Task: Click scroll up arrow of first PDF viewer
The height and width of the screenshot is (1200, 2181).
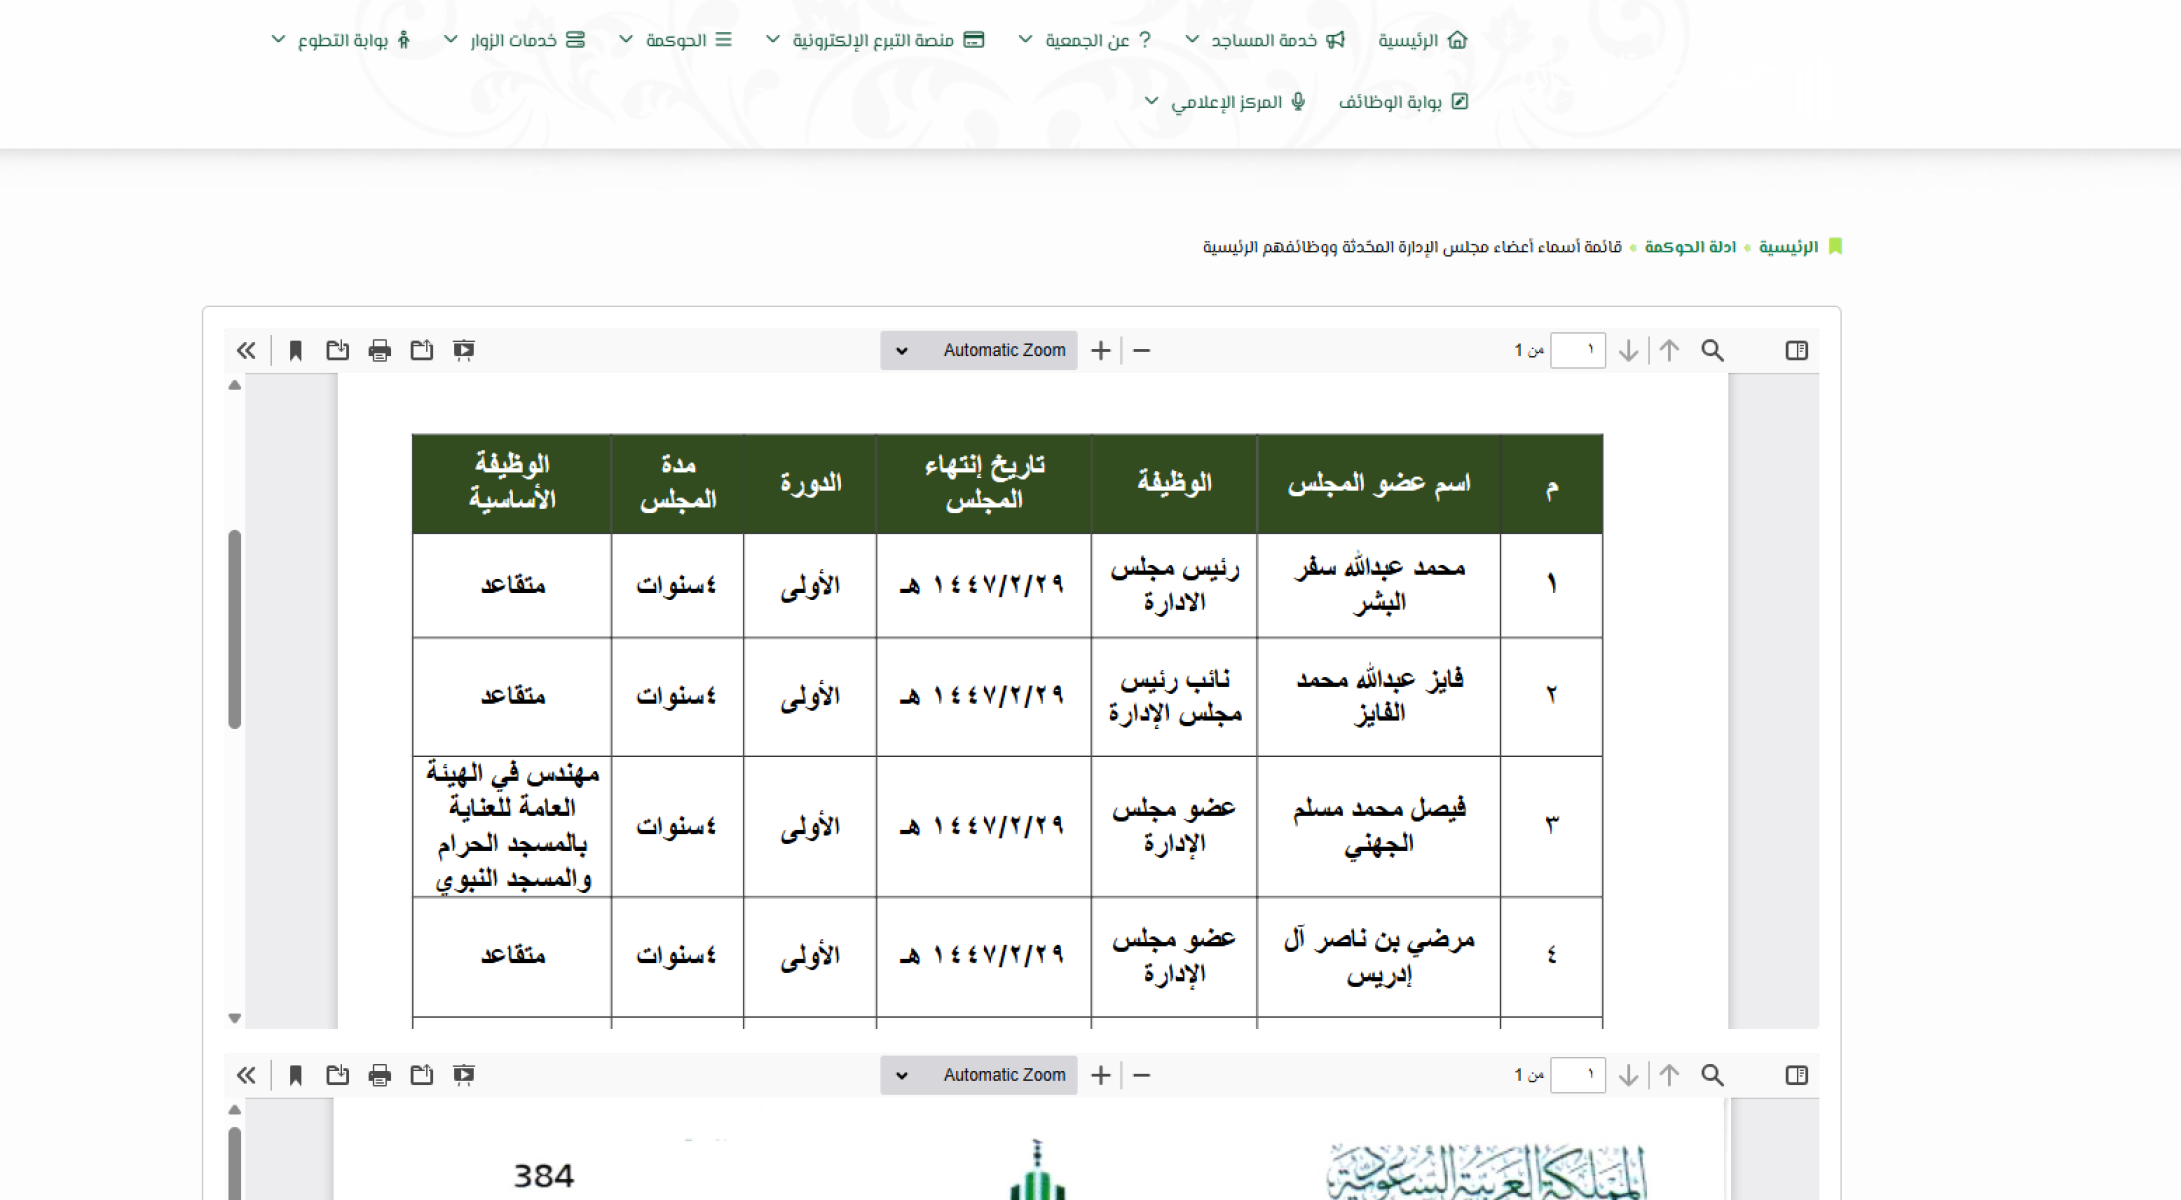Action: [x=235, y=385]
